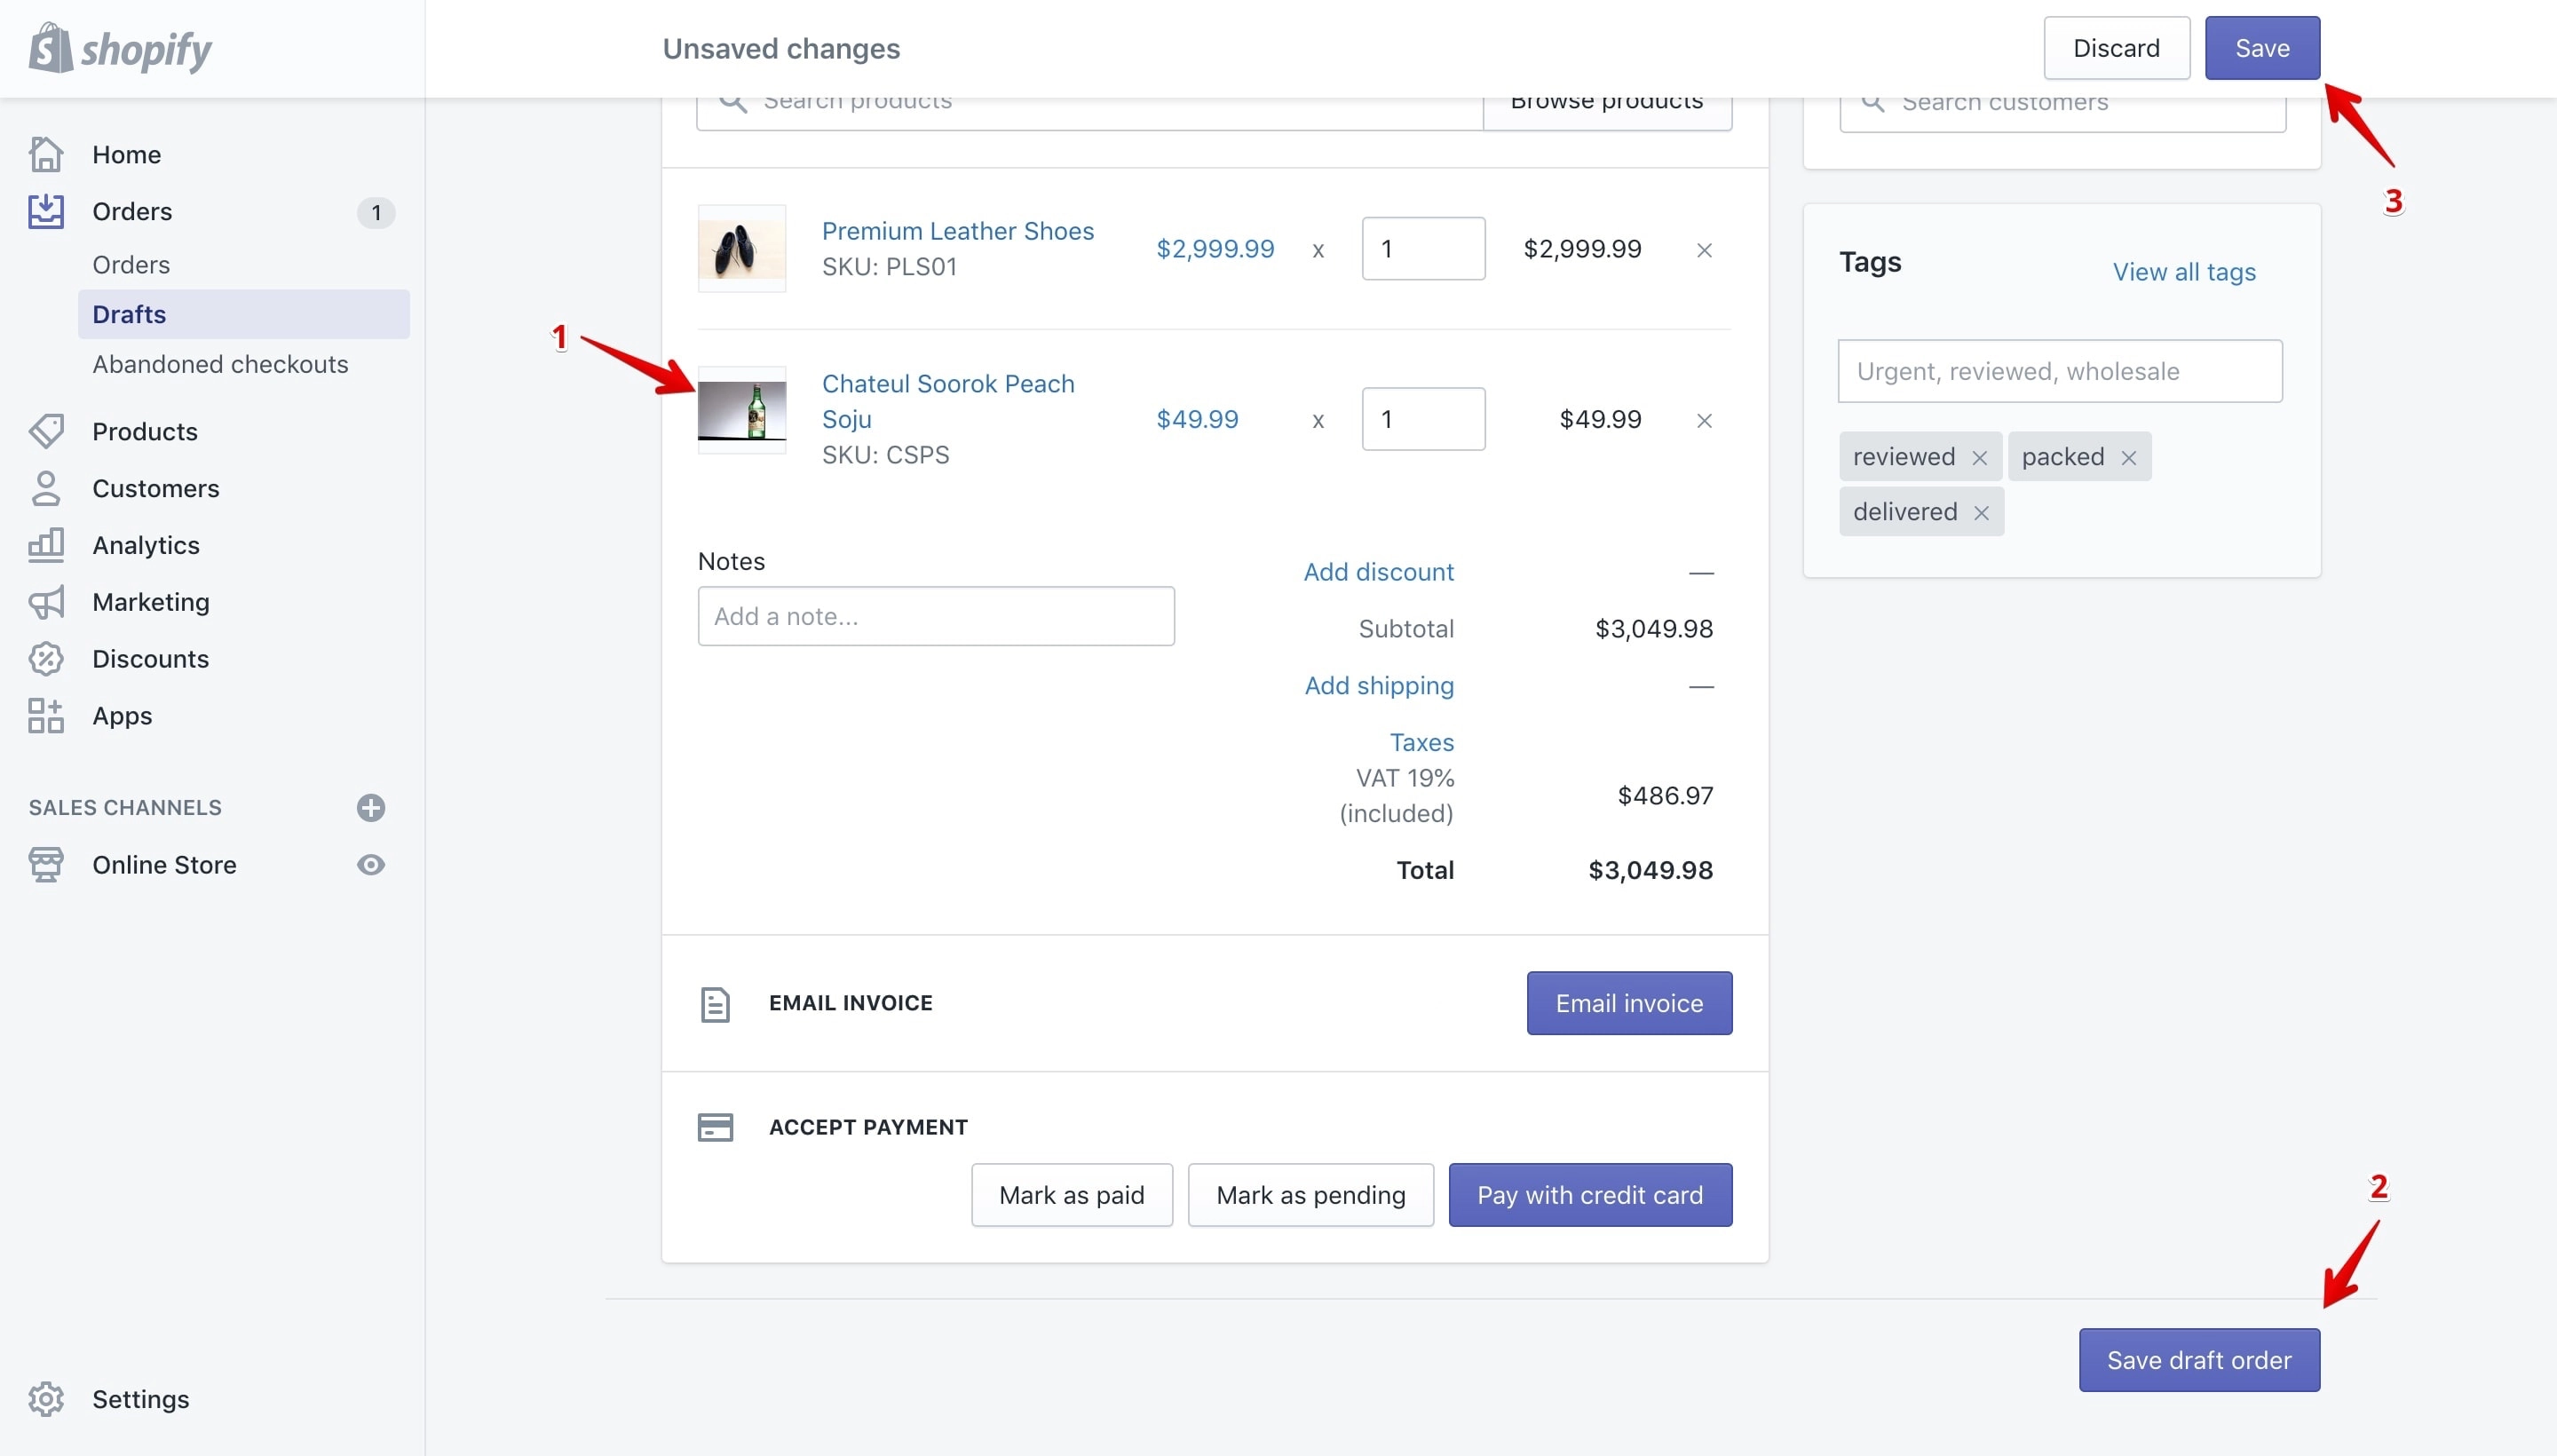Mark the order as pending
The image size is (2557, 1456).
(1310, 1195)
